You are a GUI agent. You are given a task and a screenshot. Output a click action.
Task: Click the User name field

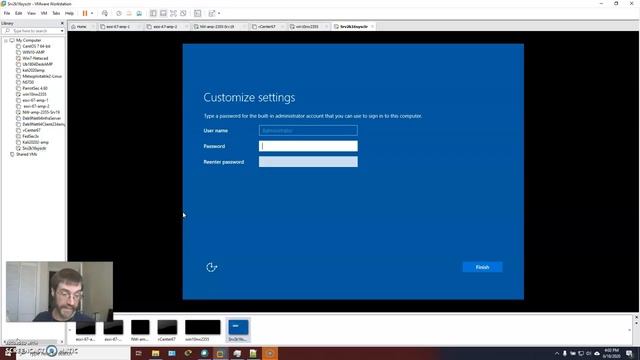tap(308, 131)
